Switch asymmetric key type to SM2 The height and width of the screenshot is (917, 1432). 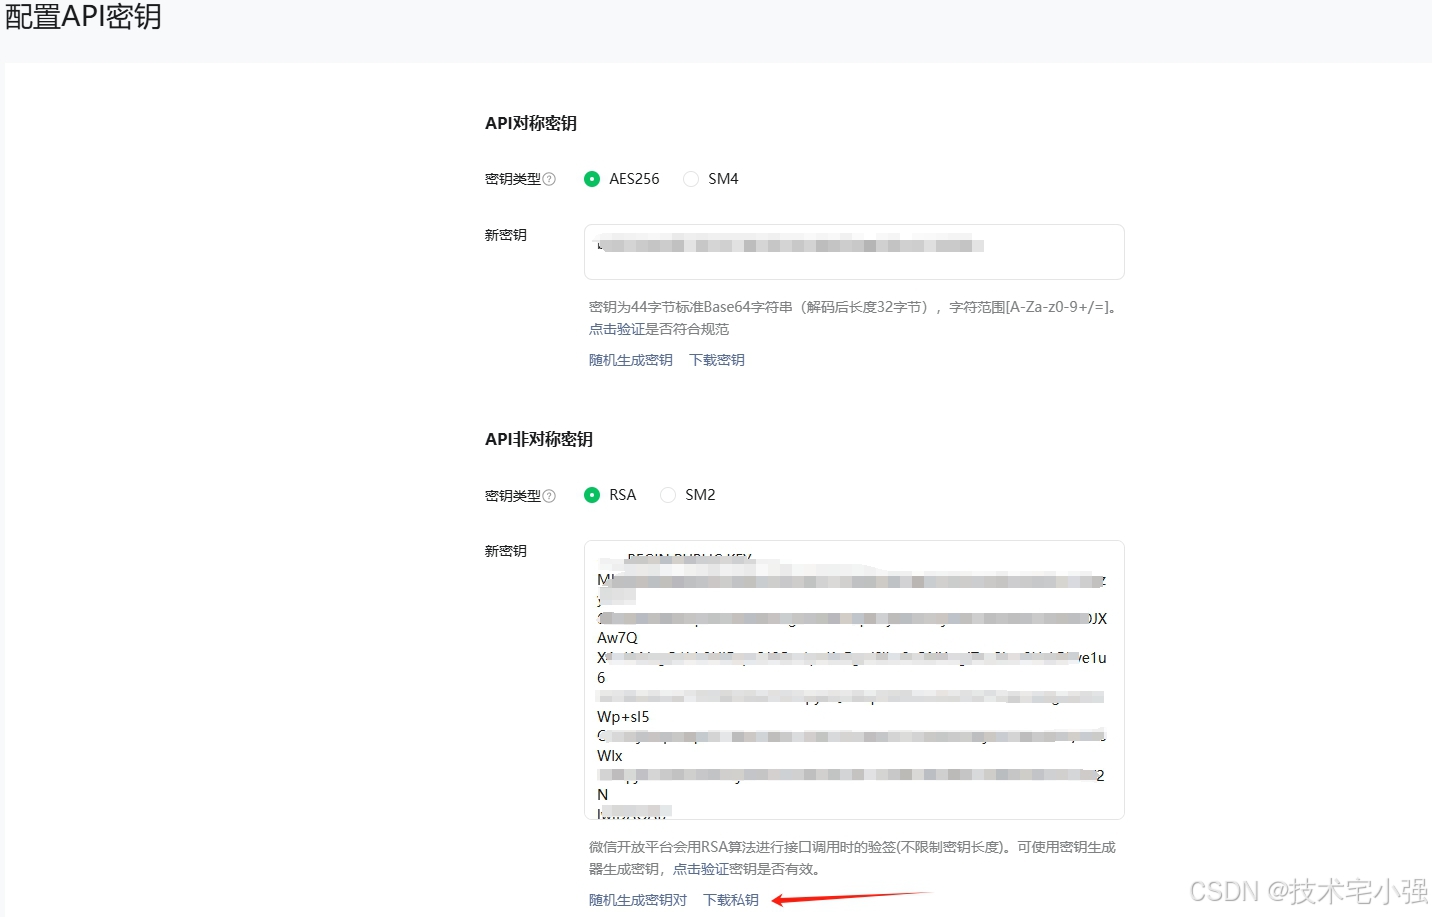pyautogui.click(x=667, y=494)
